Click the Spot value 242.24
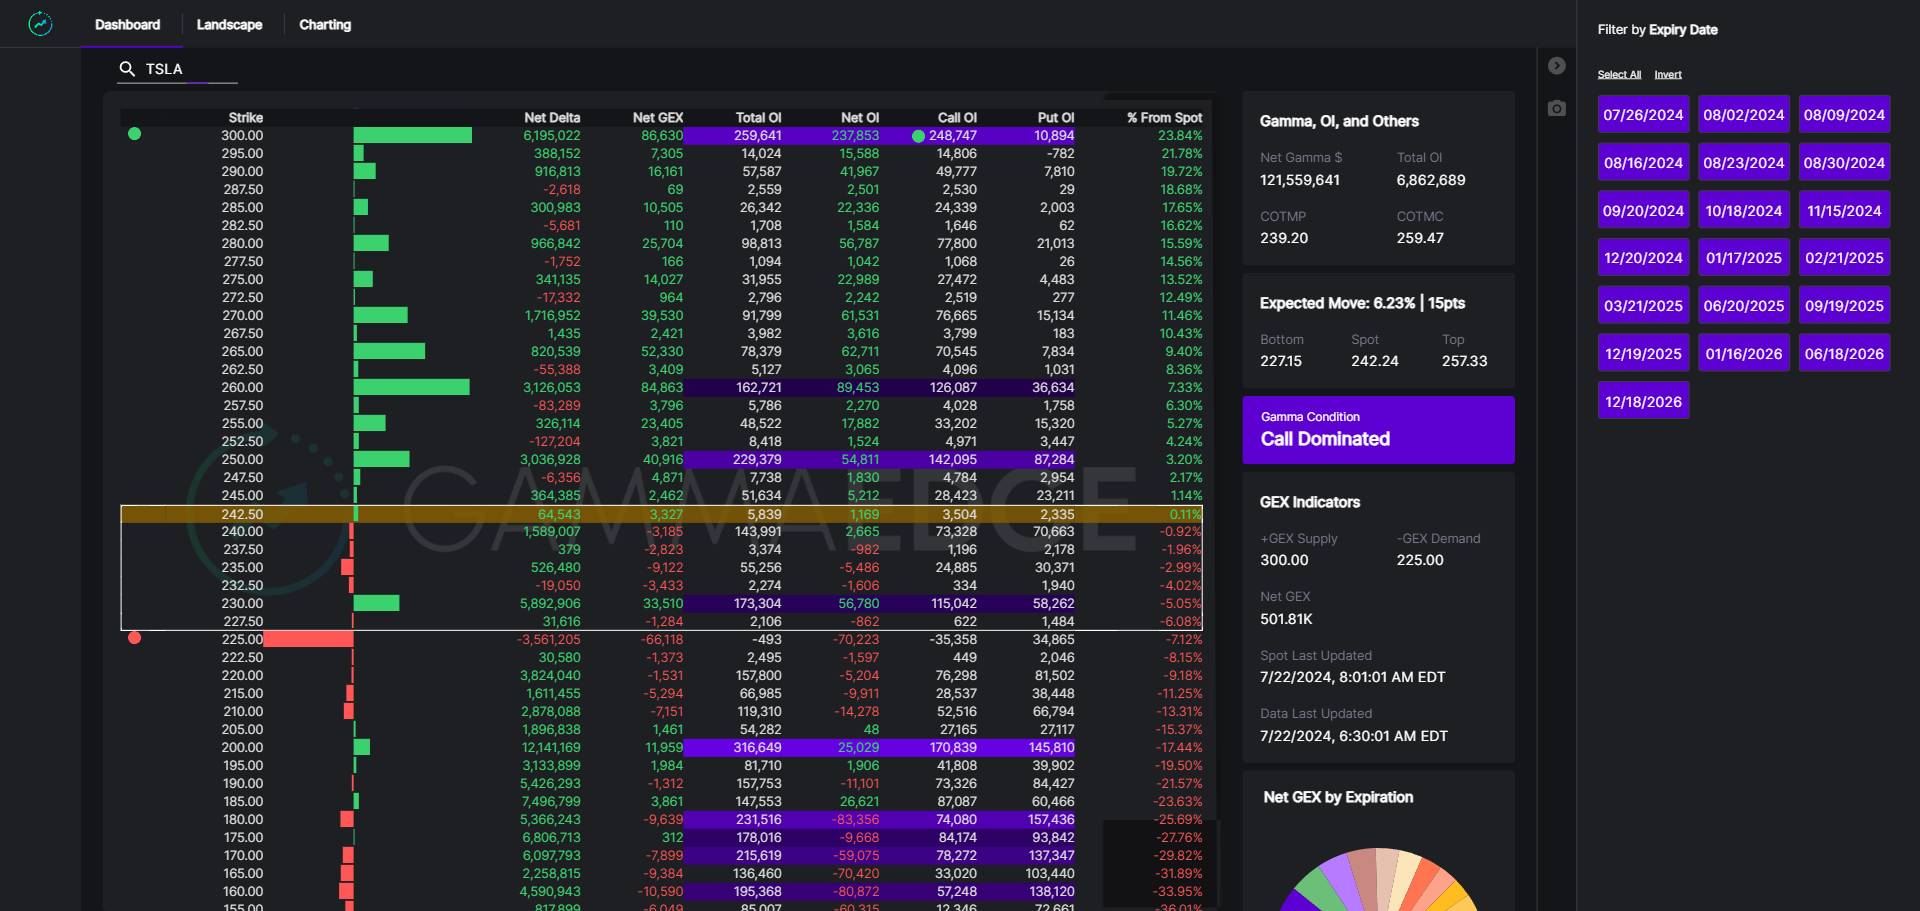1920x911 pixels. [1375, 361]
